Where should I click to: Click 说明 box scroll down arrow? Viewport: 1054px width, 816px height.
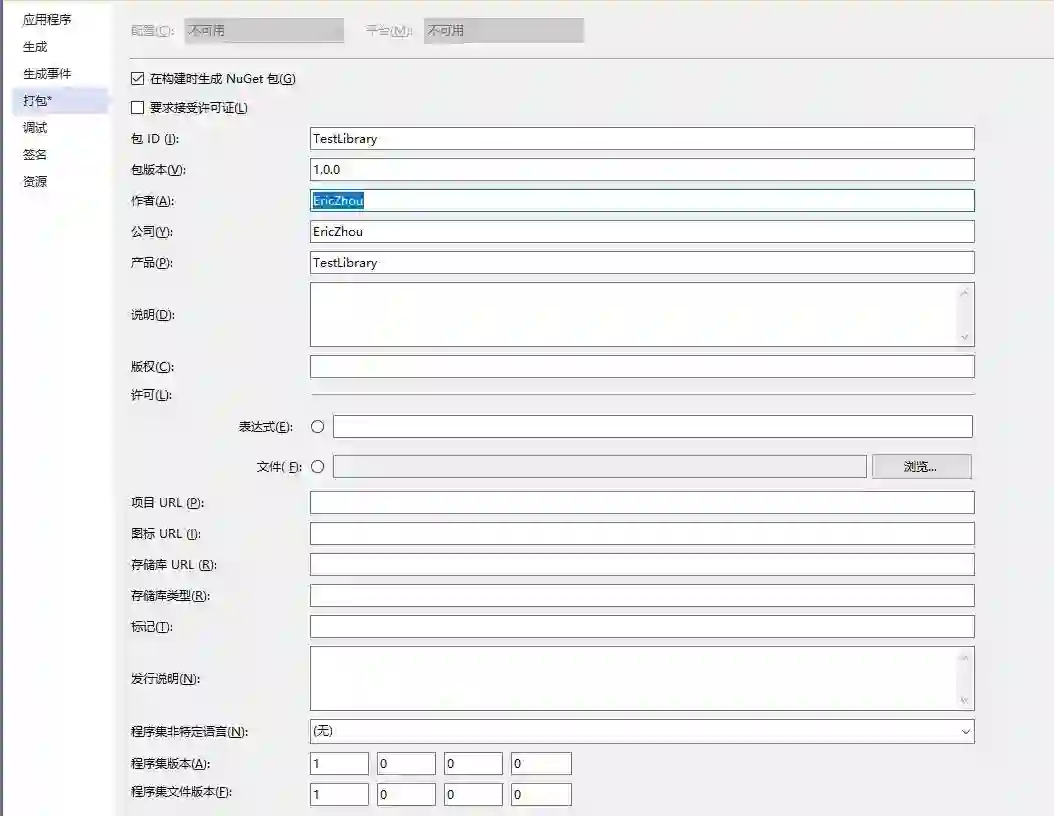(x=965, y=337)
